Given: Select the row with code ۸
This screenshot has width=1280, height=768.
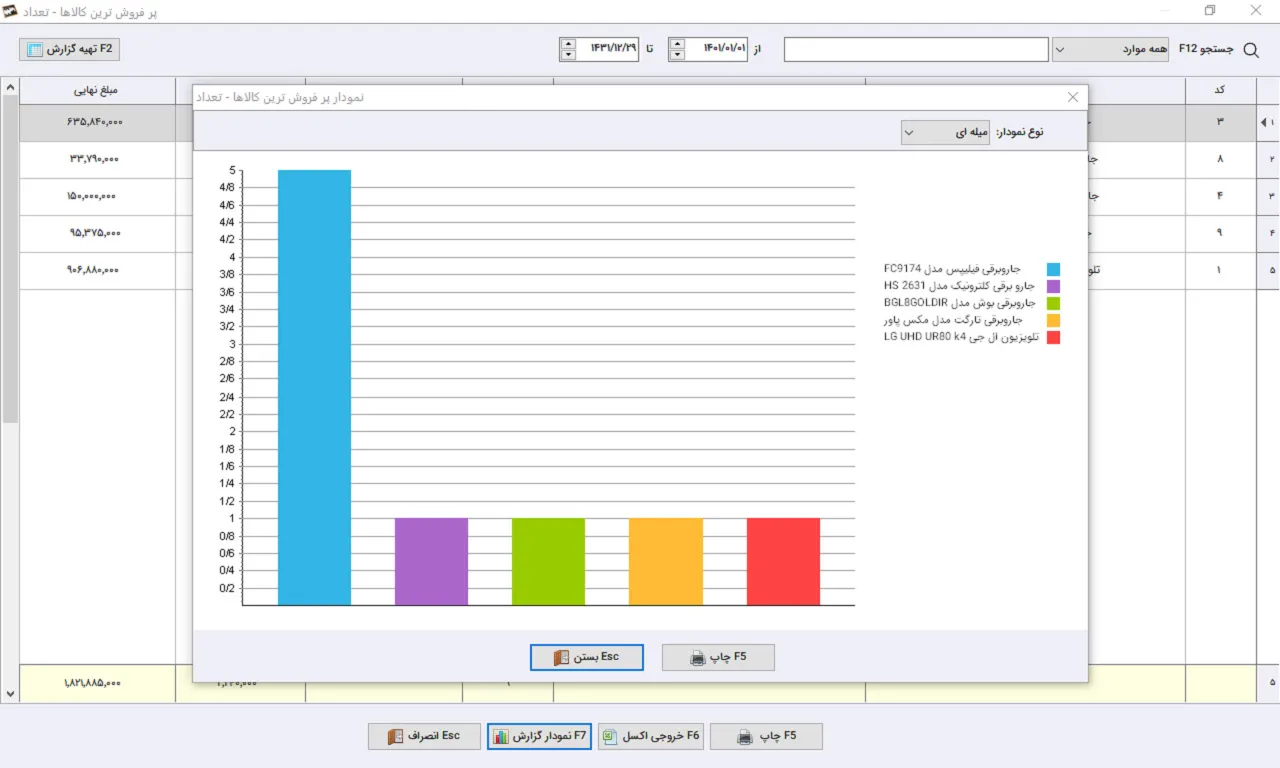Looking at the screenshot, I should pos(1220,159).
